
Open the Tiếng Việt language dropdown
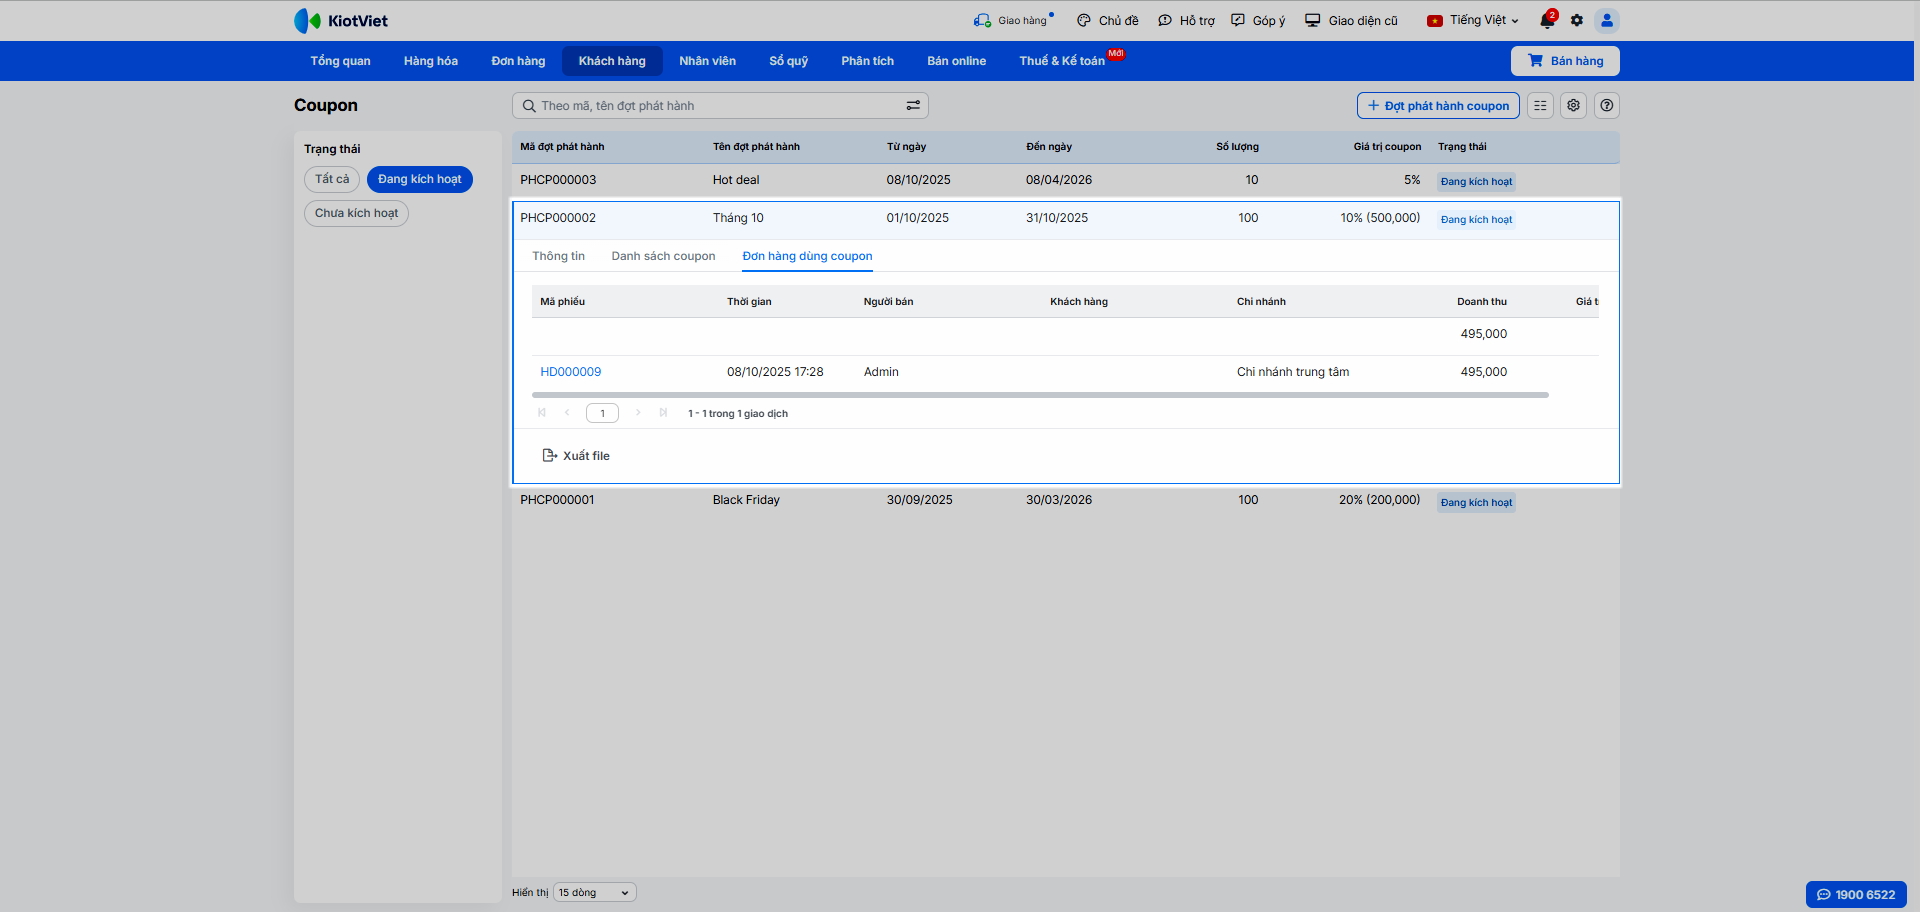point(1474,21)
